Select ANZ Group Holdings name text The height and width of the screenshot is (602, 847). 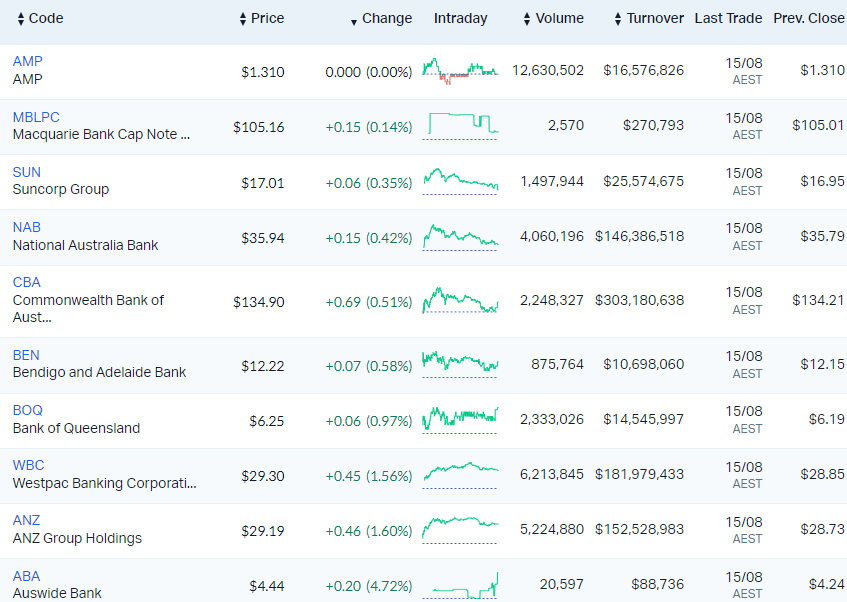(x=77, y=538)
